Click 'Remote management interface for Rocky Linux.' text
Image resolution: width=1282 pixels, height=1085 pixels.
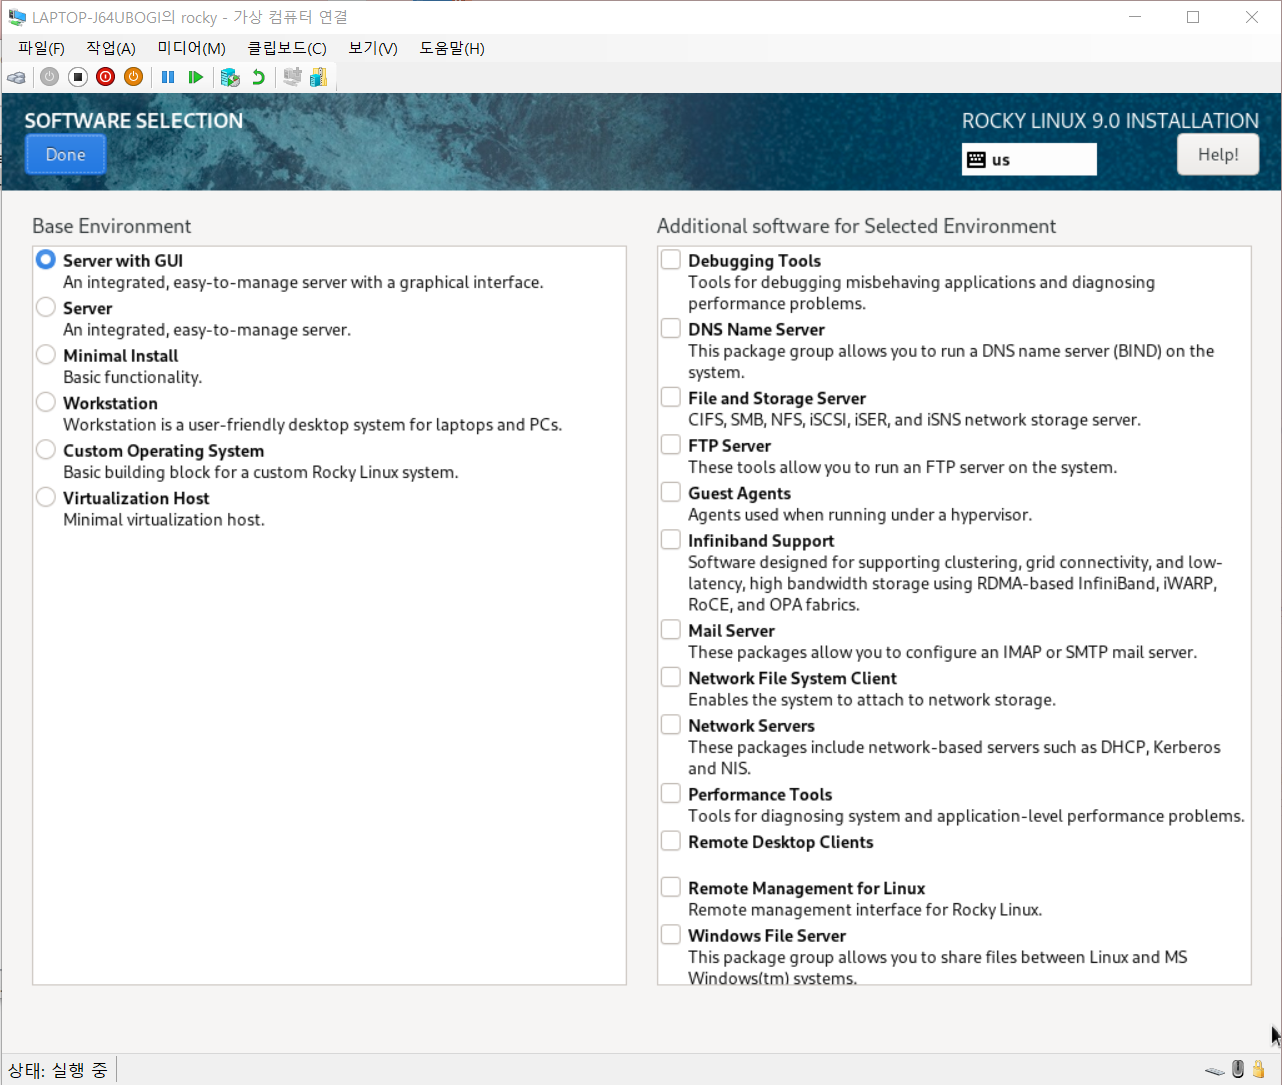[865, 910]
